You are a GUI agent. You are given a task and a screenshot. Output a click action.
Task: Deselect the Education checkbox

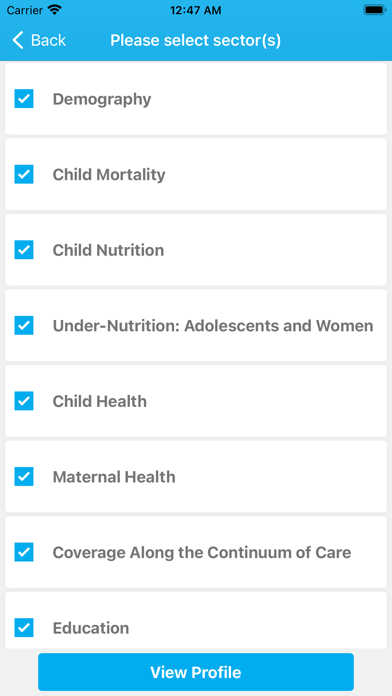(24, 628)
